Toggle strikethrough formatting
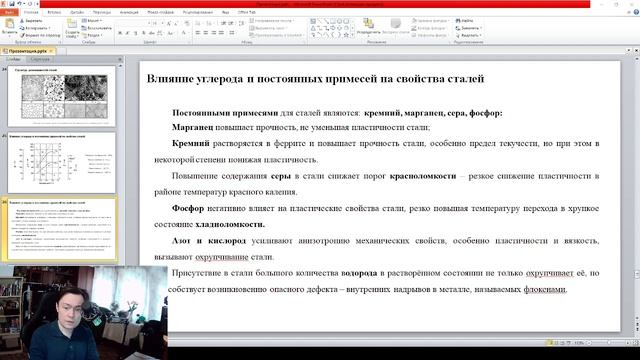 151,33
